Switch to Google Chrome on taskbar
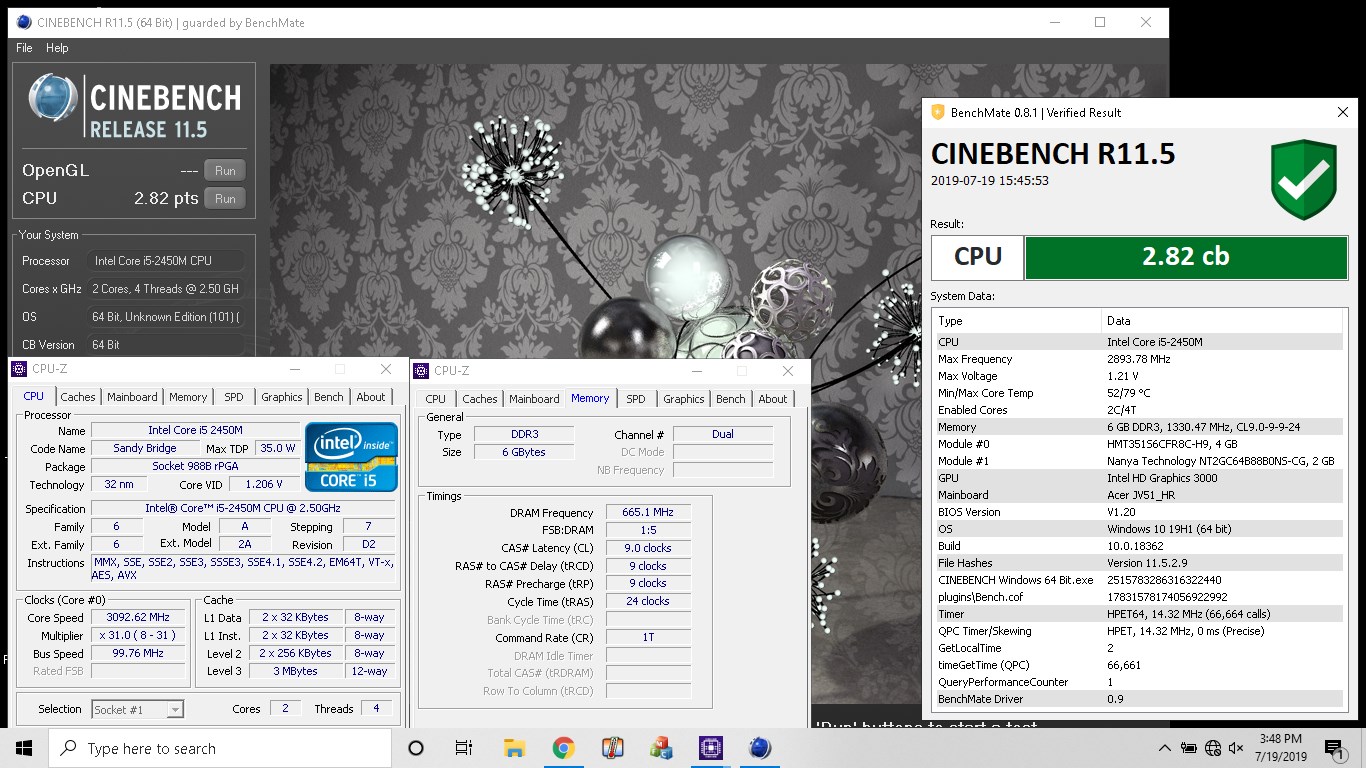 (x=563, y=748)
